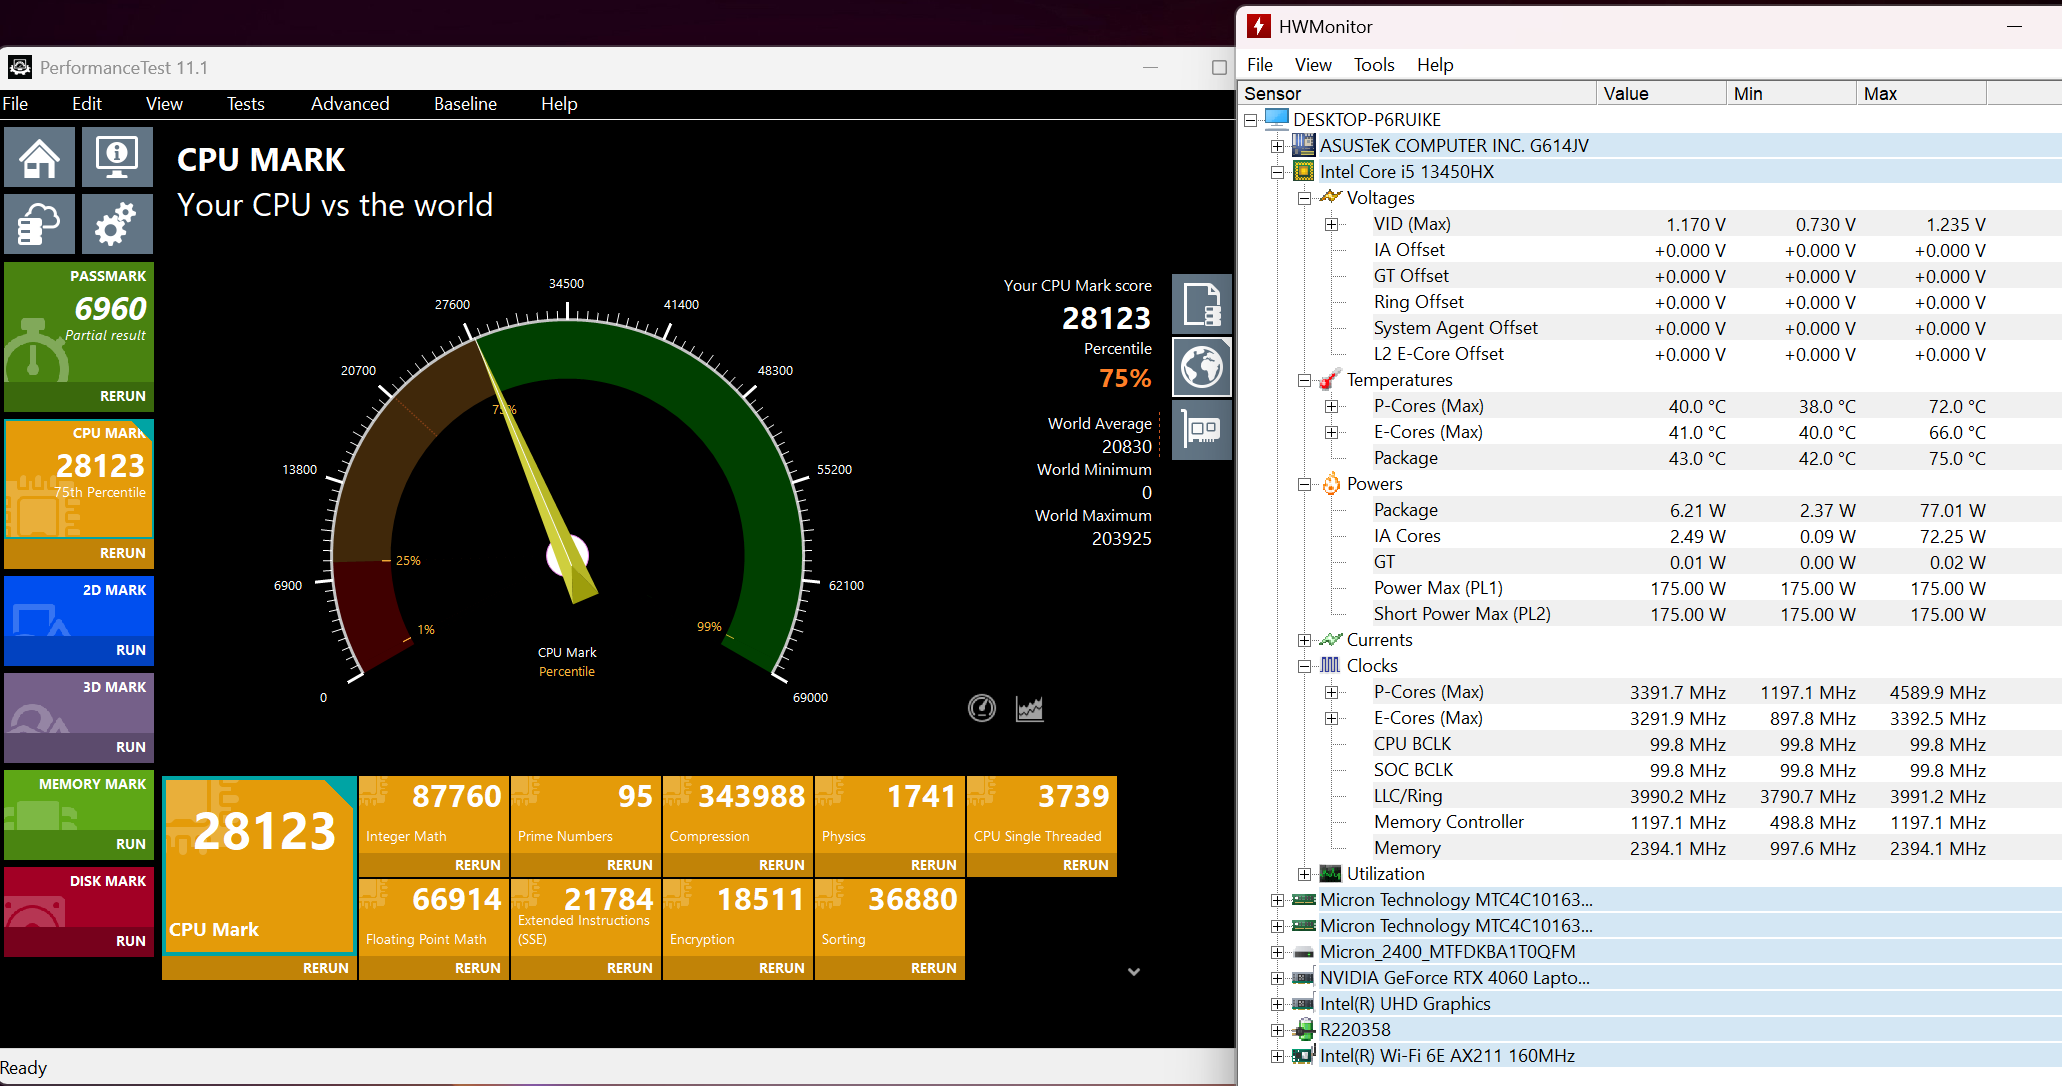Rerun the Encryption test
The image size is (2062, 1086).
point(781,968)
